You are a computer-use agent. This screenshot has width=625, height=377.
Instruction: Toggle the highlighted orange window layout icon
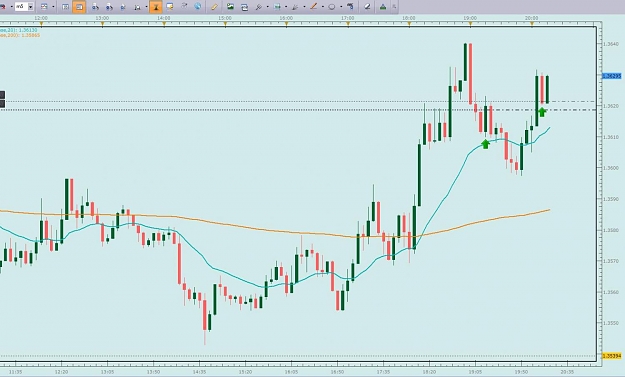(x=79, y=6)
